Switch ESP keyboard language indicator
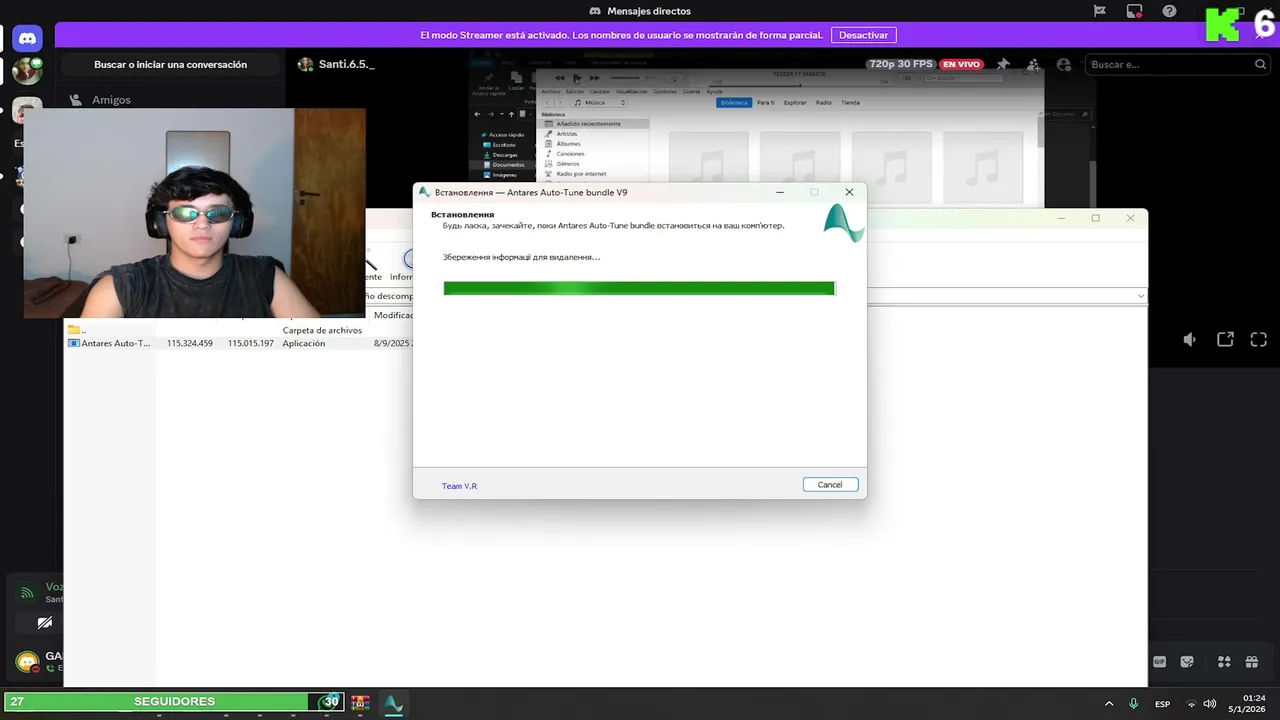The width and height of the screenshot is (1280, 720). point(1162,704)
